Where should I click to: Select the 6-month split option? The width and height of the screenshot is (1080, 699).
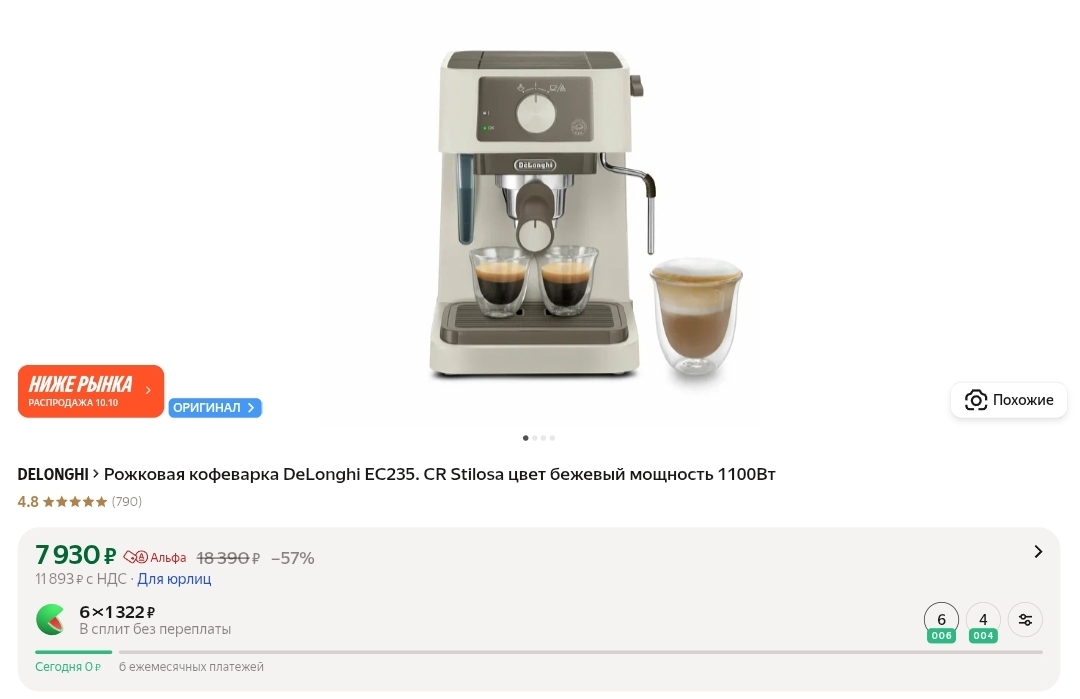941,622
